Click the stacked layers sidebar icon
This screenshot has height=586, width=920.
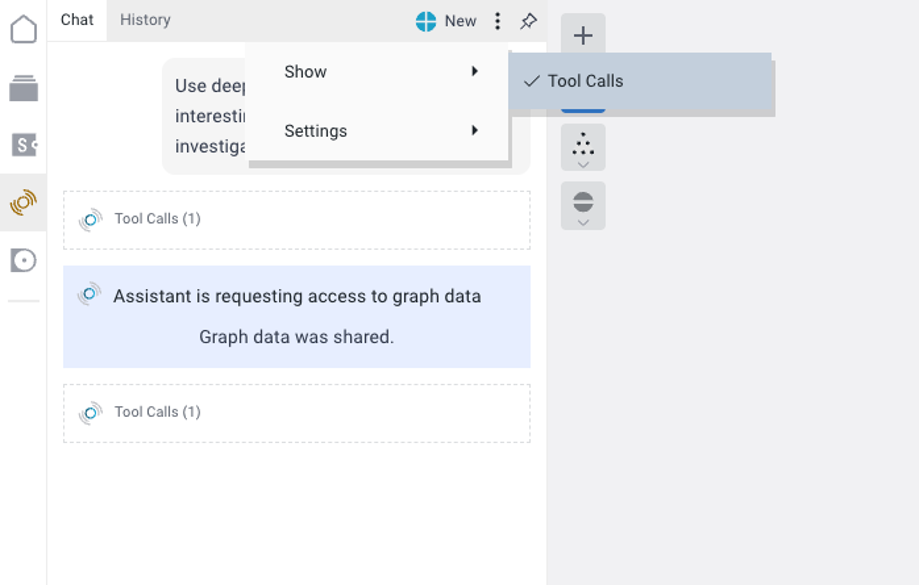[x=23, y=88]
